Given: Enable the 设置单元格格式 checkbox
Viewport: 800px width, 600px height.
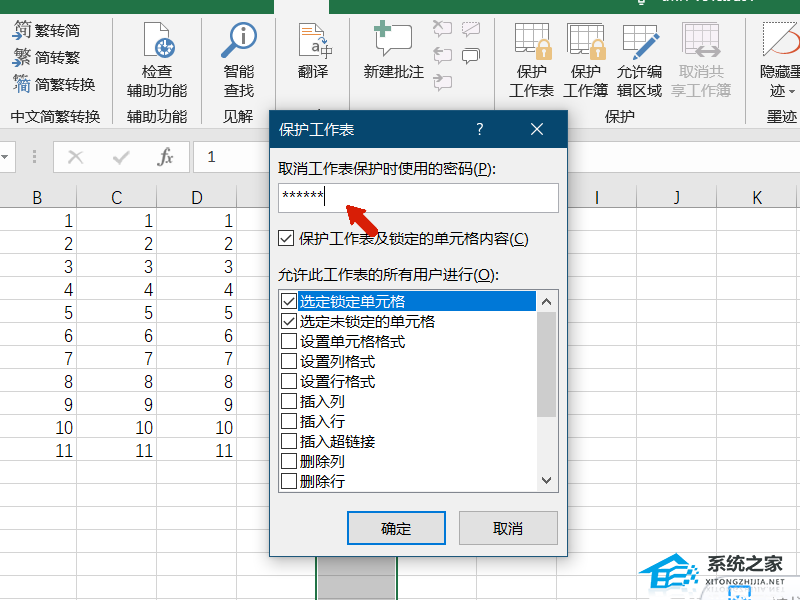Looking at the screenshot, I should click(289, 342).
